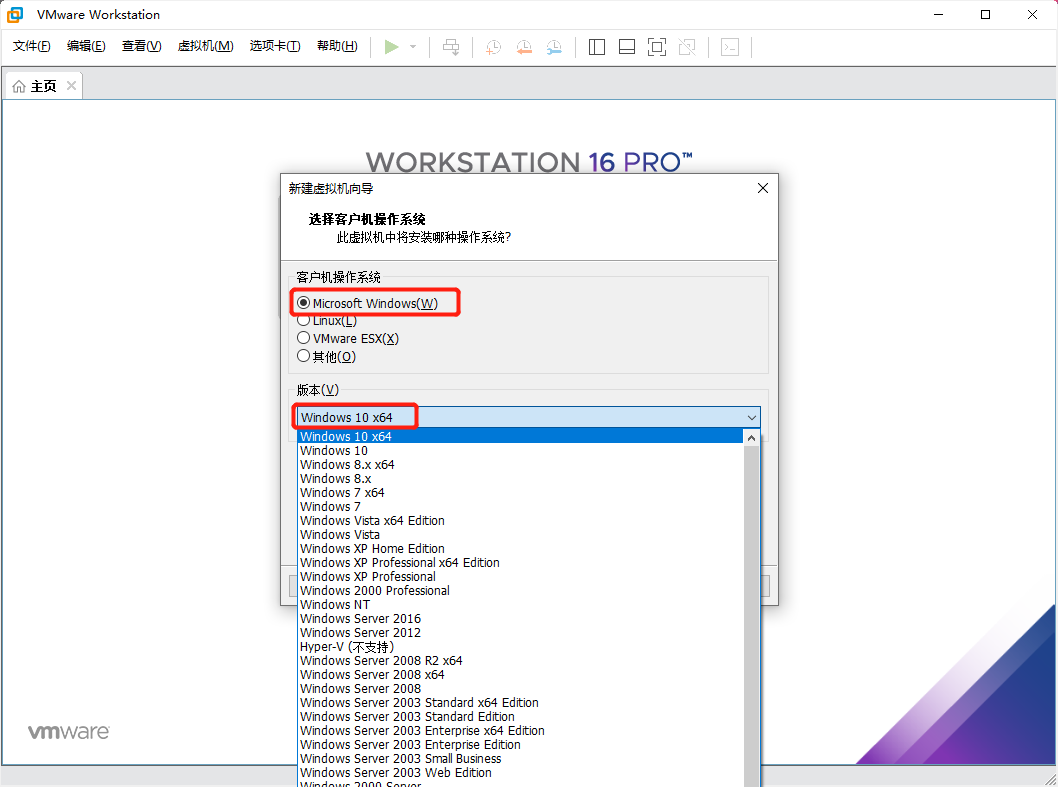The width and height of the screenshot is (1058, 787).
Task: Select the 其他(O) radio button
Action: click(304, 356)
